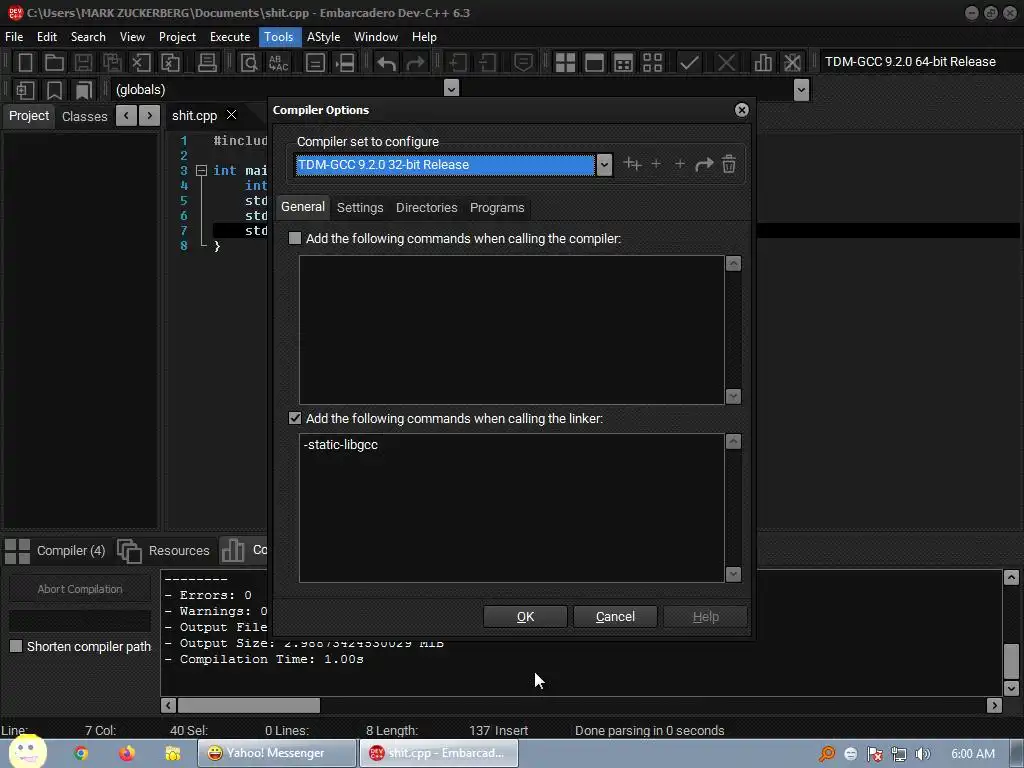1024x768 pixels.
Task: Click the Open file folder icon
Action: pos(54,63)
